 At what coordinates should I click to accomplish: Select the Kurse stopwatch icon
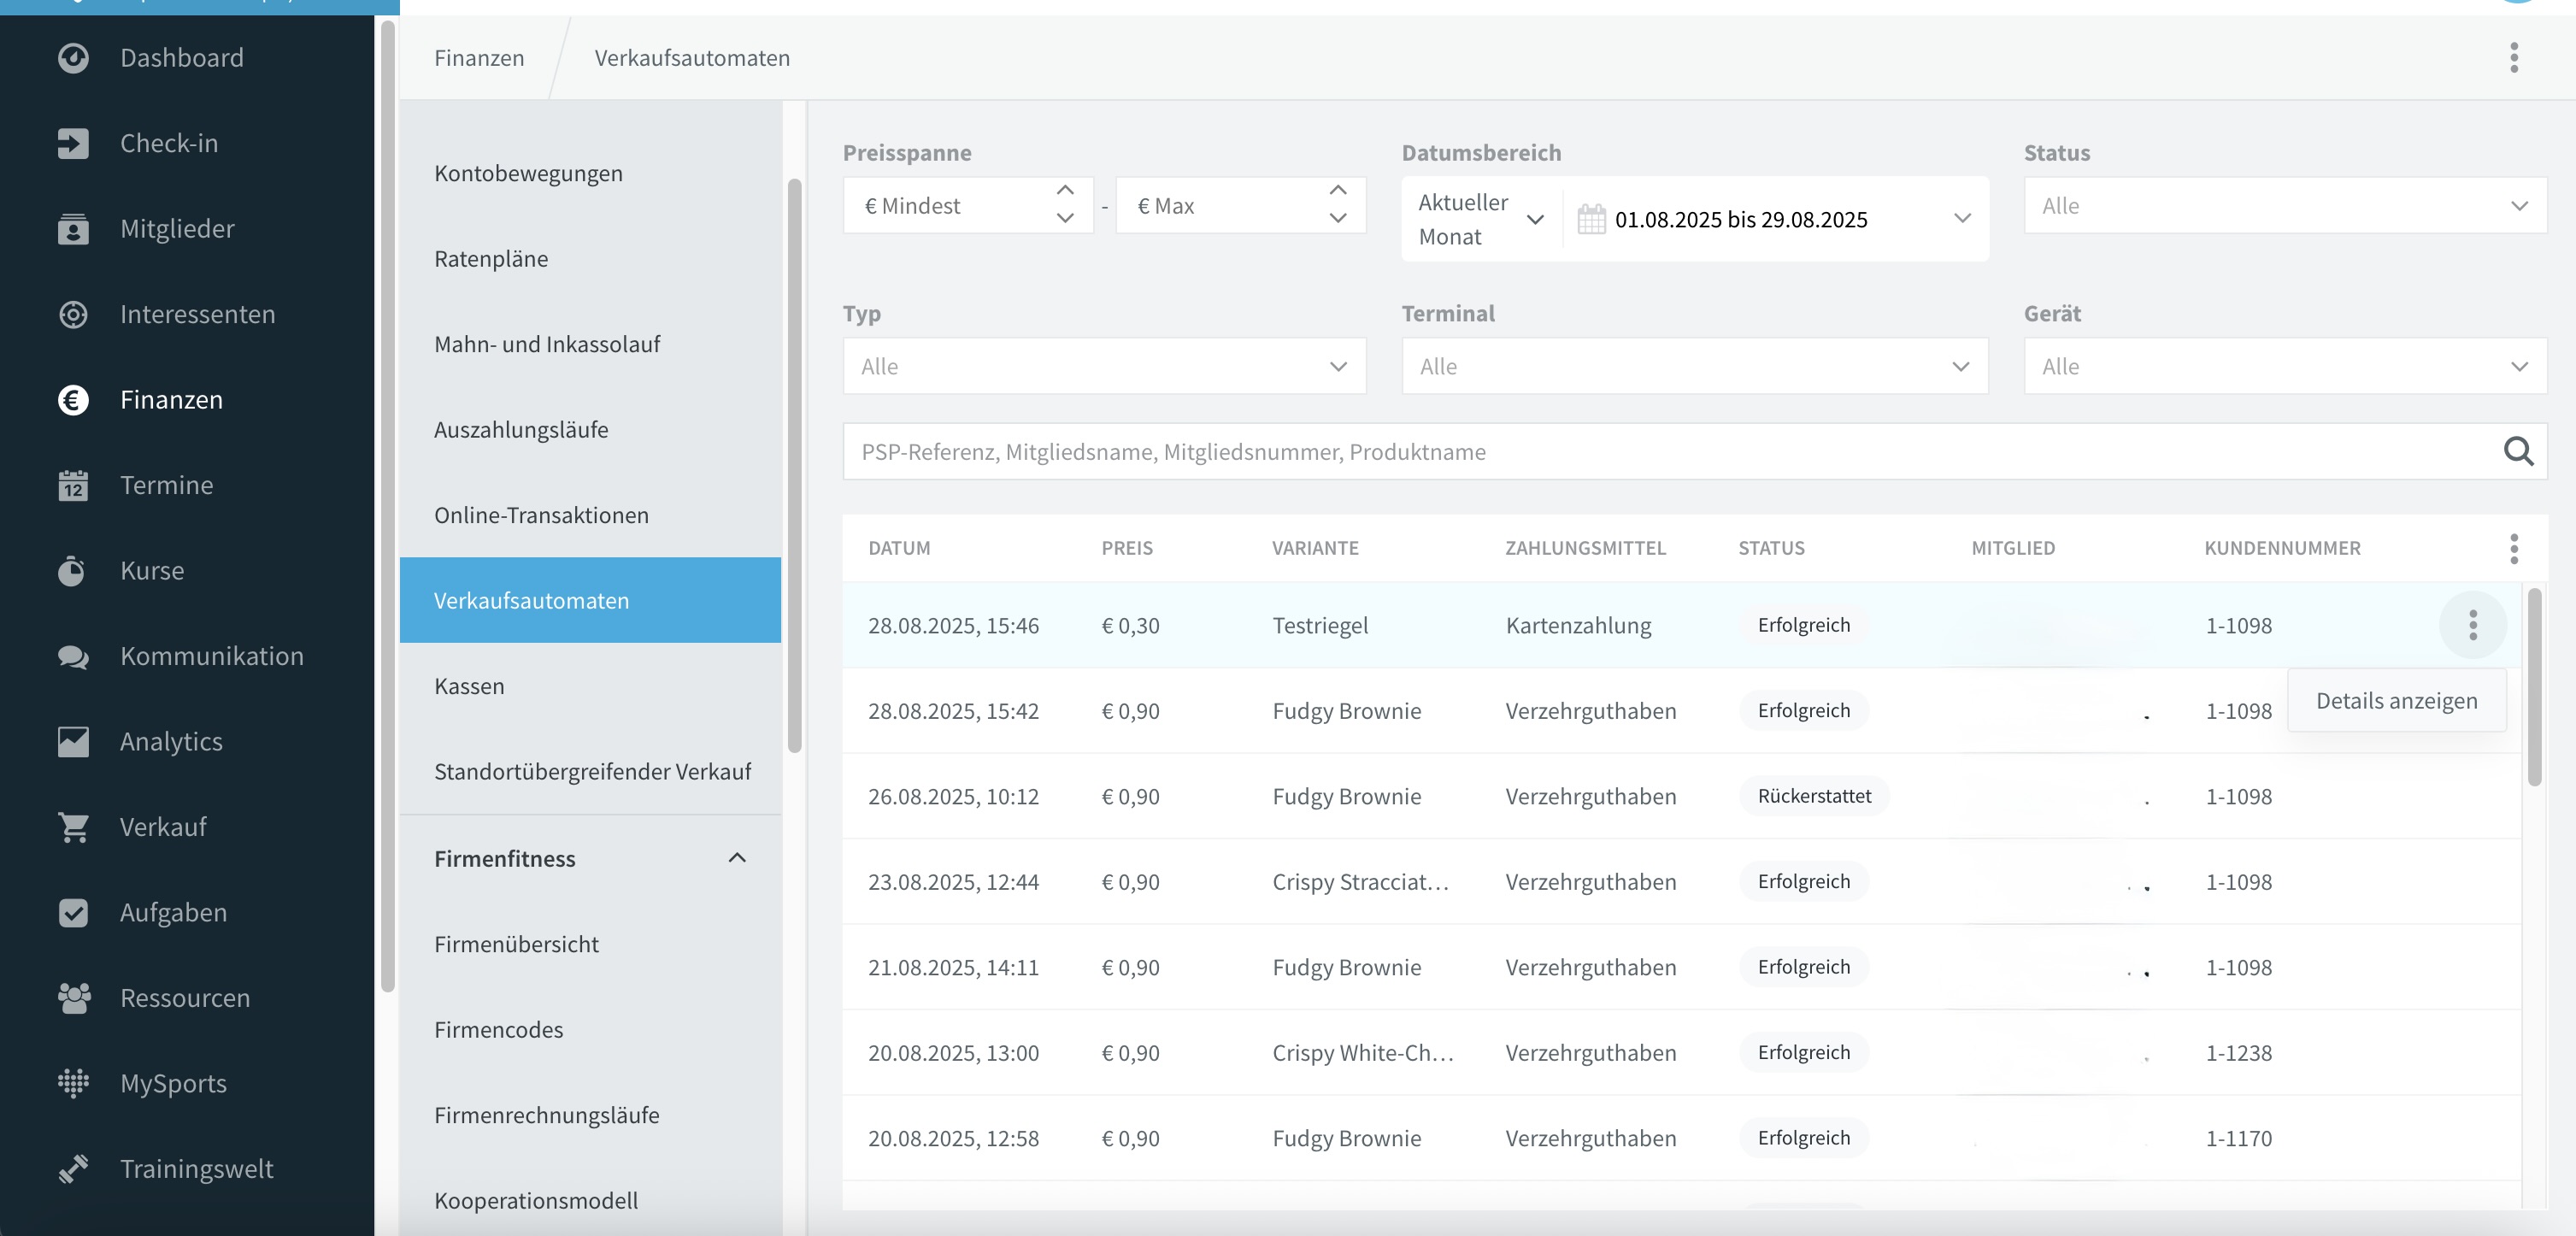71,571
